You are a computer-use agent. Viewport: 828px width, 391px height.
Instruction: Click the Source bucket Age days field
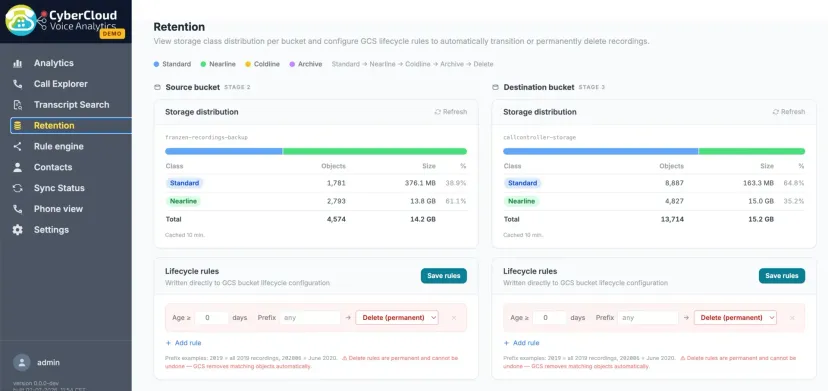[x=212, y=318]
